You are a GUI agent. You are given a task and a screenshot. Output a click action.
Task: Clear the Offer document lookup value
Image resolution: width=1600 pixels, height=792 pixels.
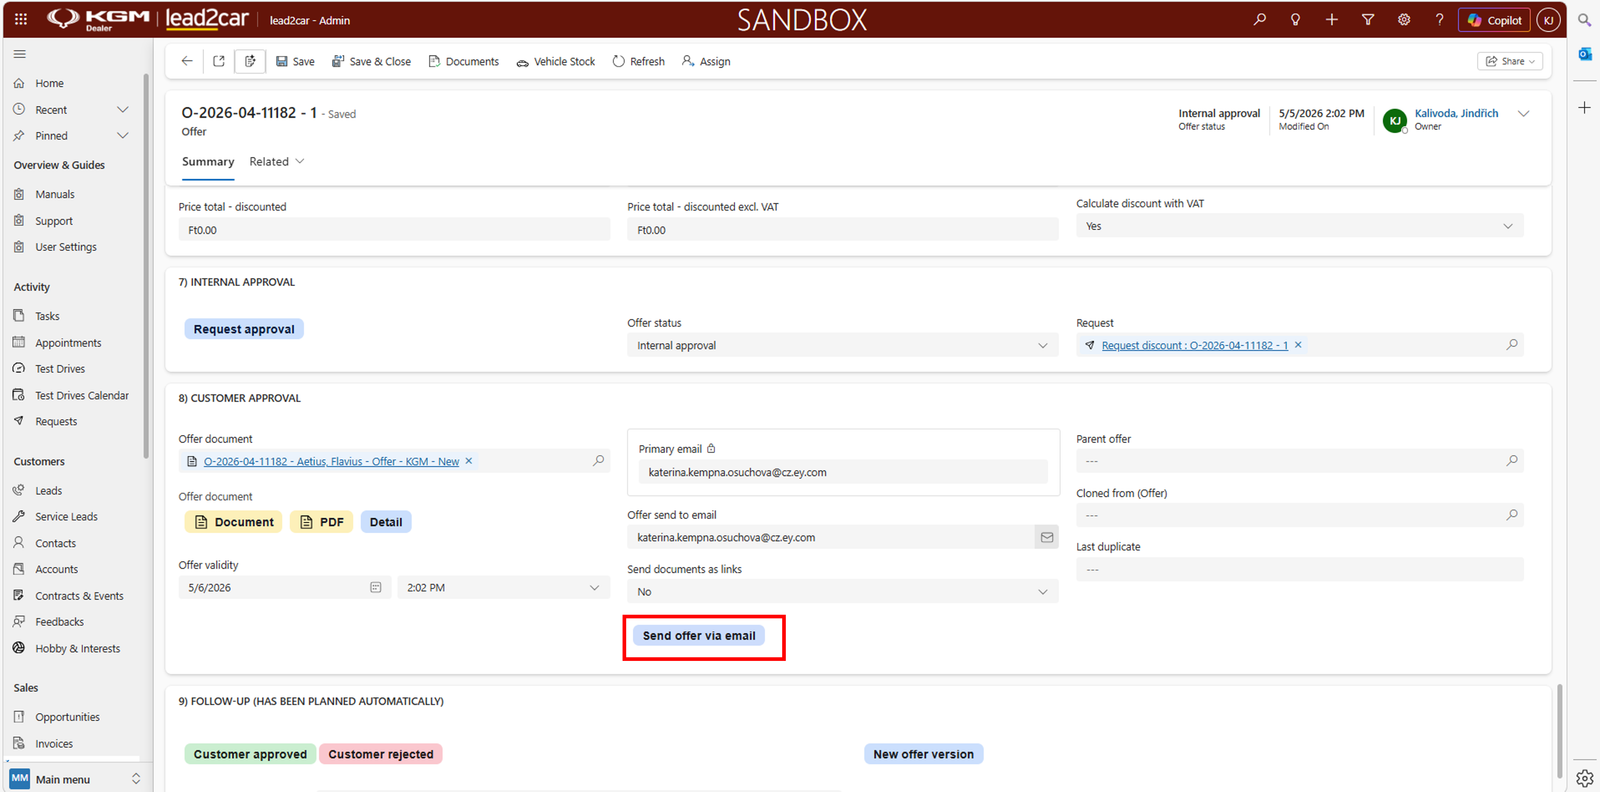pos(469,461)
